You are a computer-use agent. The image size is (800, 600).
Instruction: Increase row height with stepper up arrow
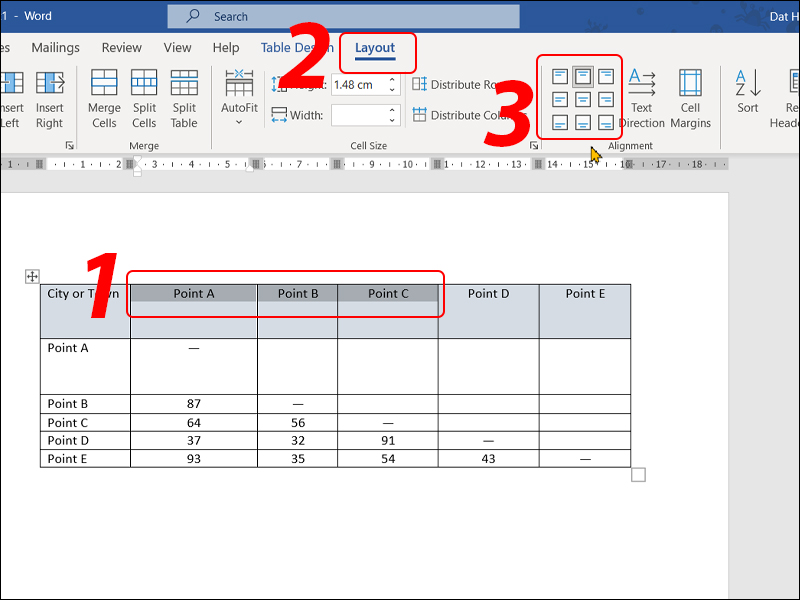[x=392, y=80]
